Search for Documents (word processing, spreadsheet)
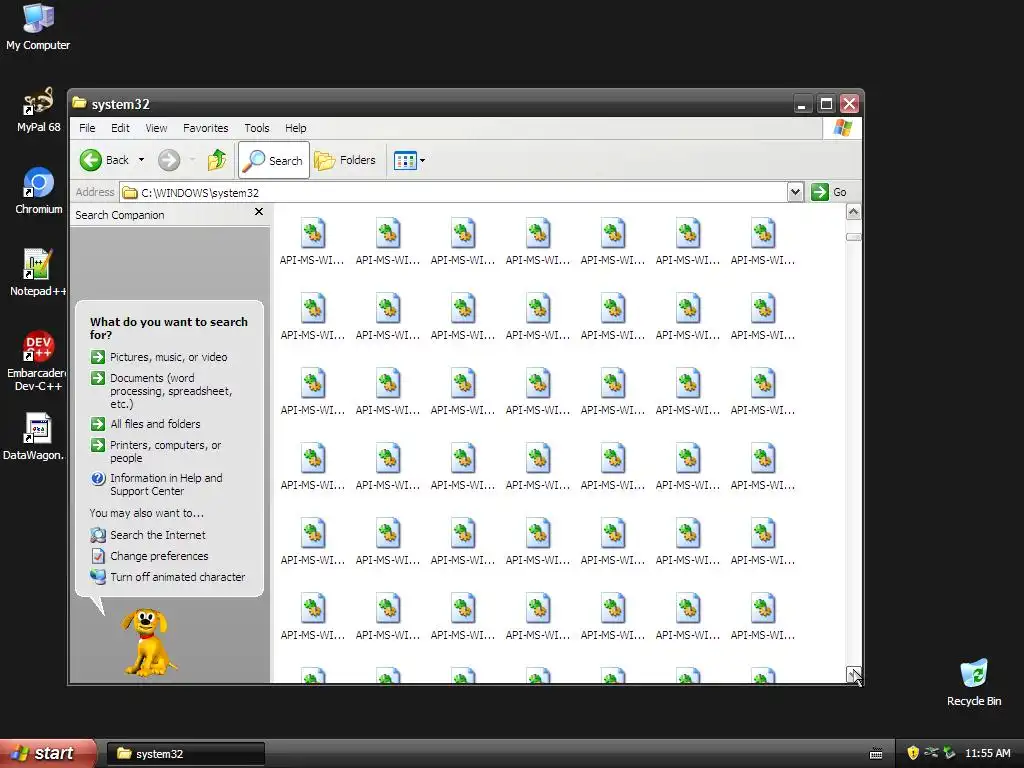Viewport: 1024px width, 768px height. point(161,391)
